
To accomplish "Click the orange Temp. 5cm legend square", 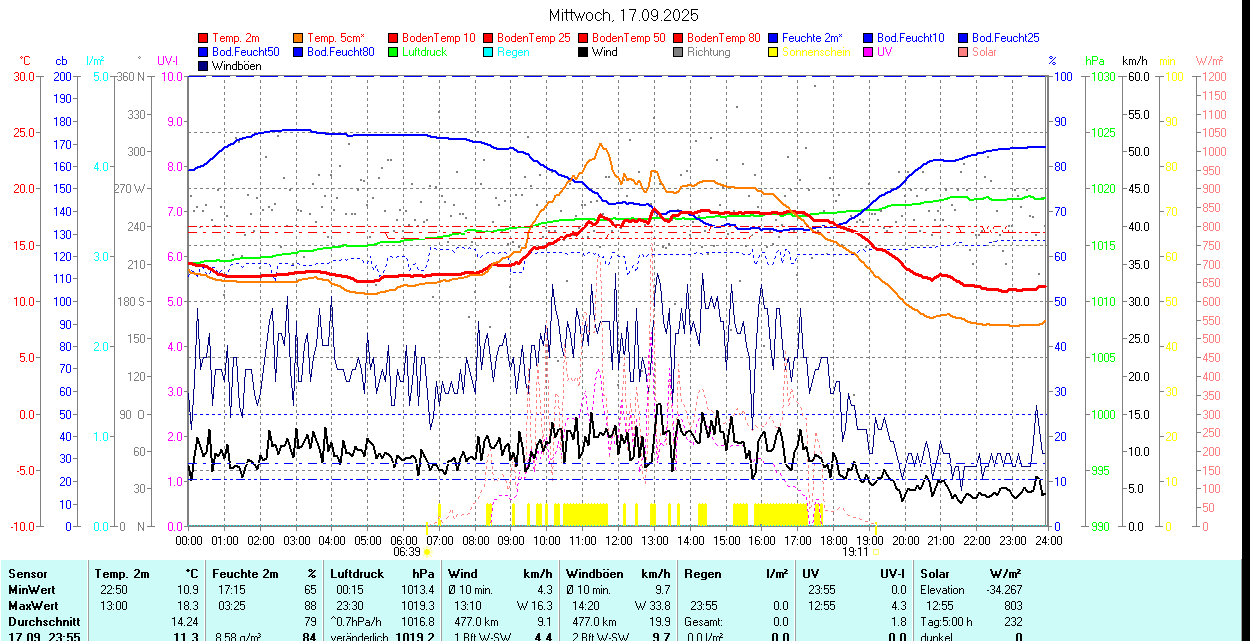I will pyautogui.click(x=299, y=38).
